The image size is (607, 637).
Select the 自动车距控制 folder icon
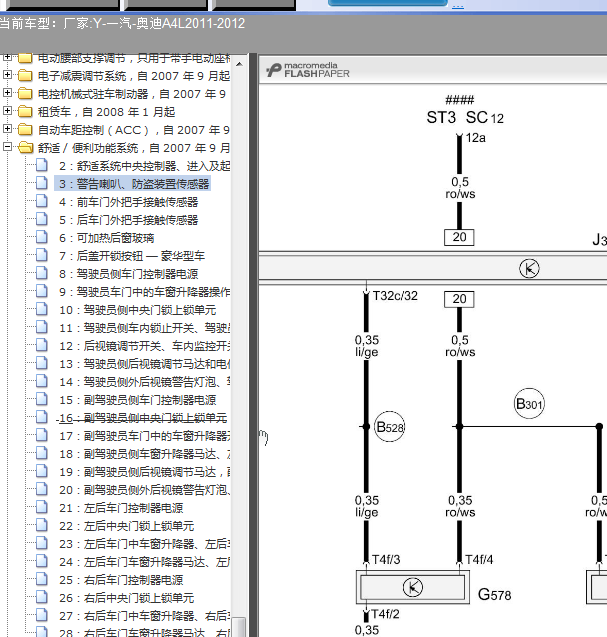[x=25, y=130]
